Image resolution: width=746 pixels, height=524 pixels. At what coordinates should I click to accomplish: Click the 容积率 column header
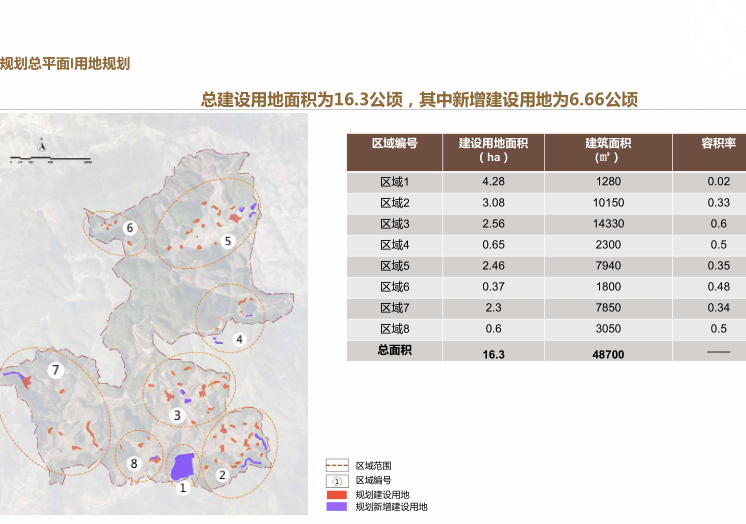(x=718, y=143)
